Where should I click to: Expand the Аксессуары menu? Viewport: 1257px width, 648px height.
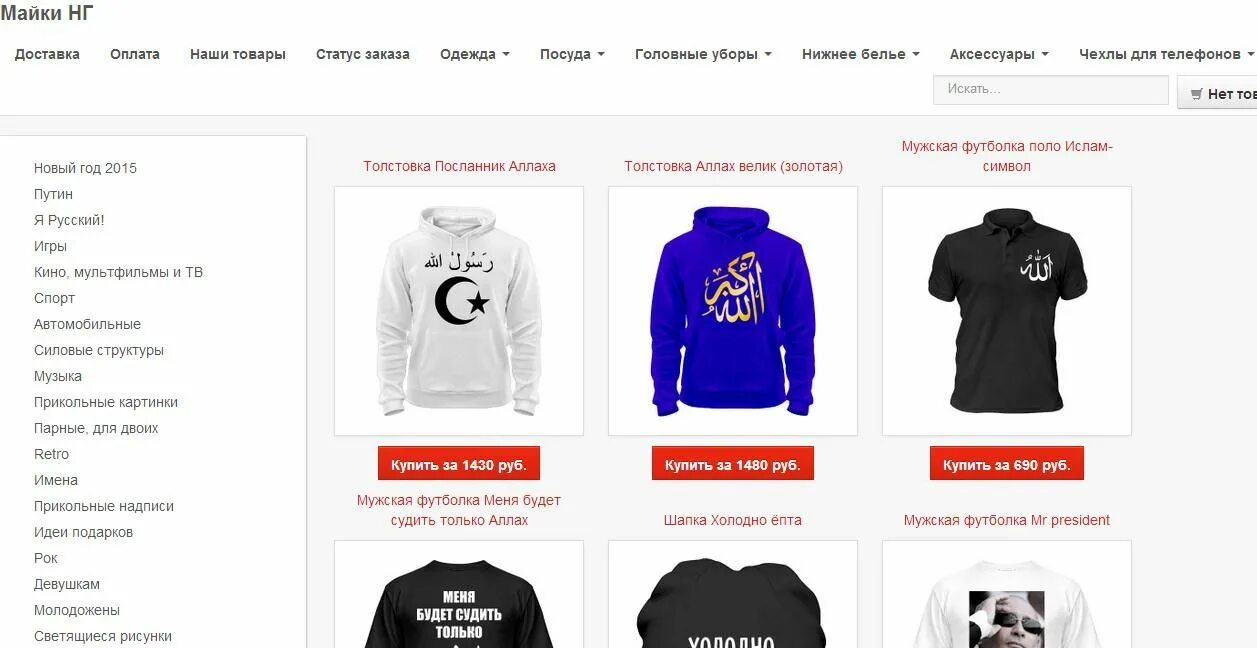coord(999,54)
